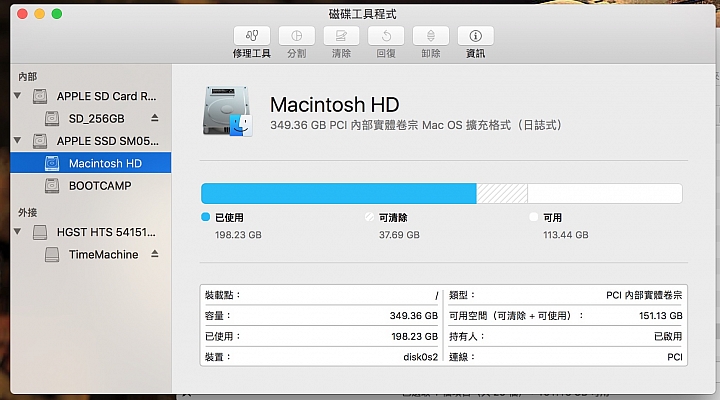Click the 回復 restore toolbar icon
Screen dimensions: 720x400
(386, 36)
